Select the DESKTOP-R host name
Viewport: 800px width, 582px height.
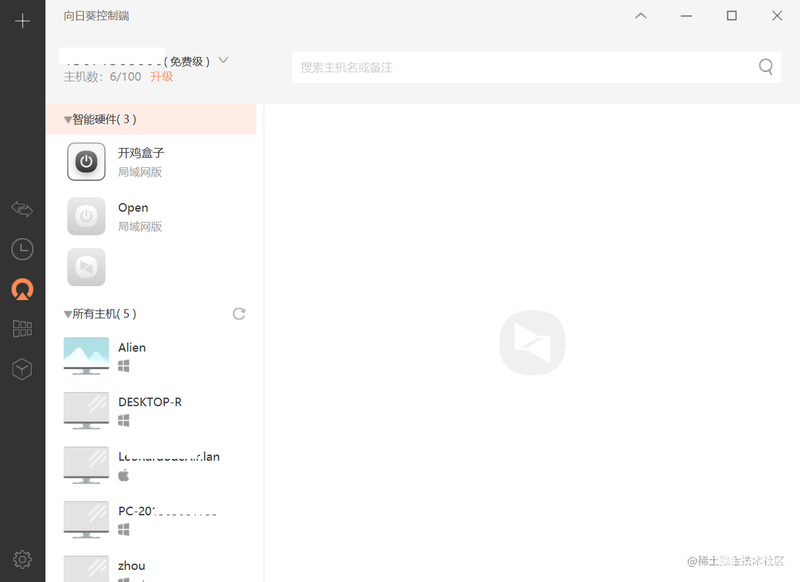pyautogui.click(x=150, y=402)
